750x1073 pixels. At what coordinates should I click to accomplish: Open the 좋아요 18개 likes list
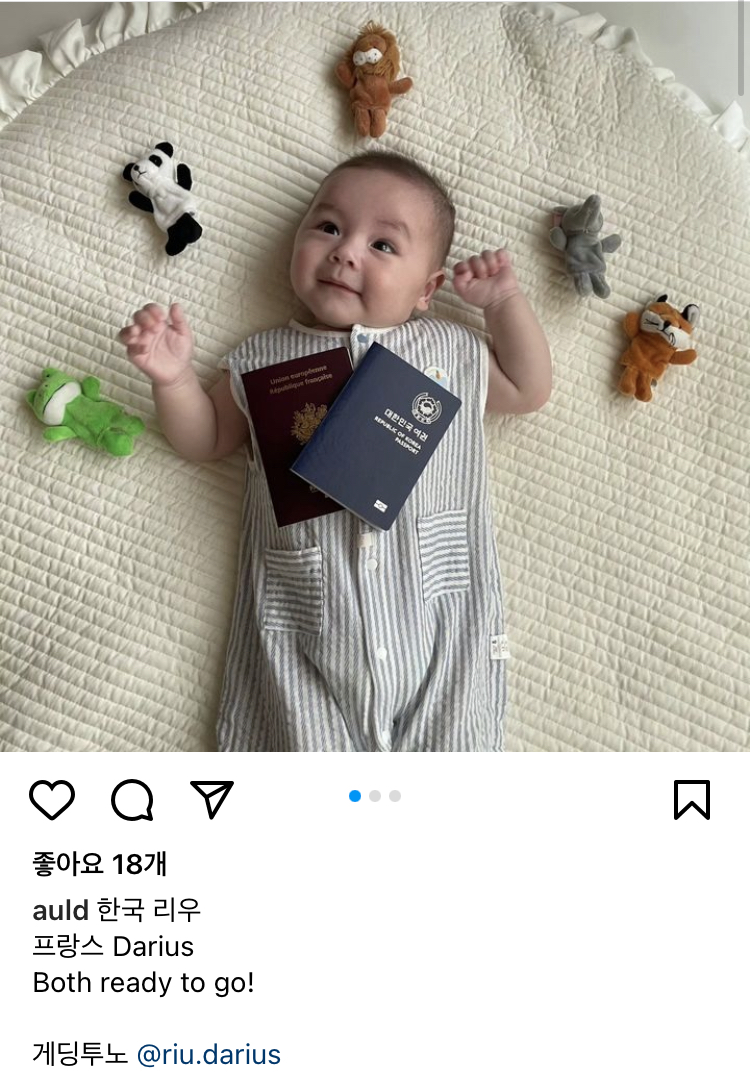pos(99,864)
